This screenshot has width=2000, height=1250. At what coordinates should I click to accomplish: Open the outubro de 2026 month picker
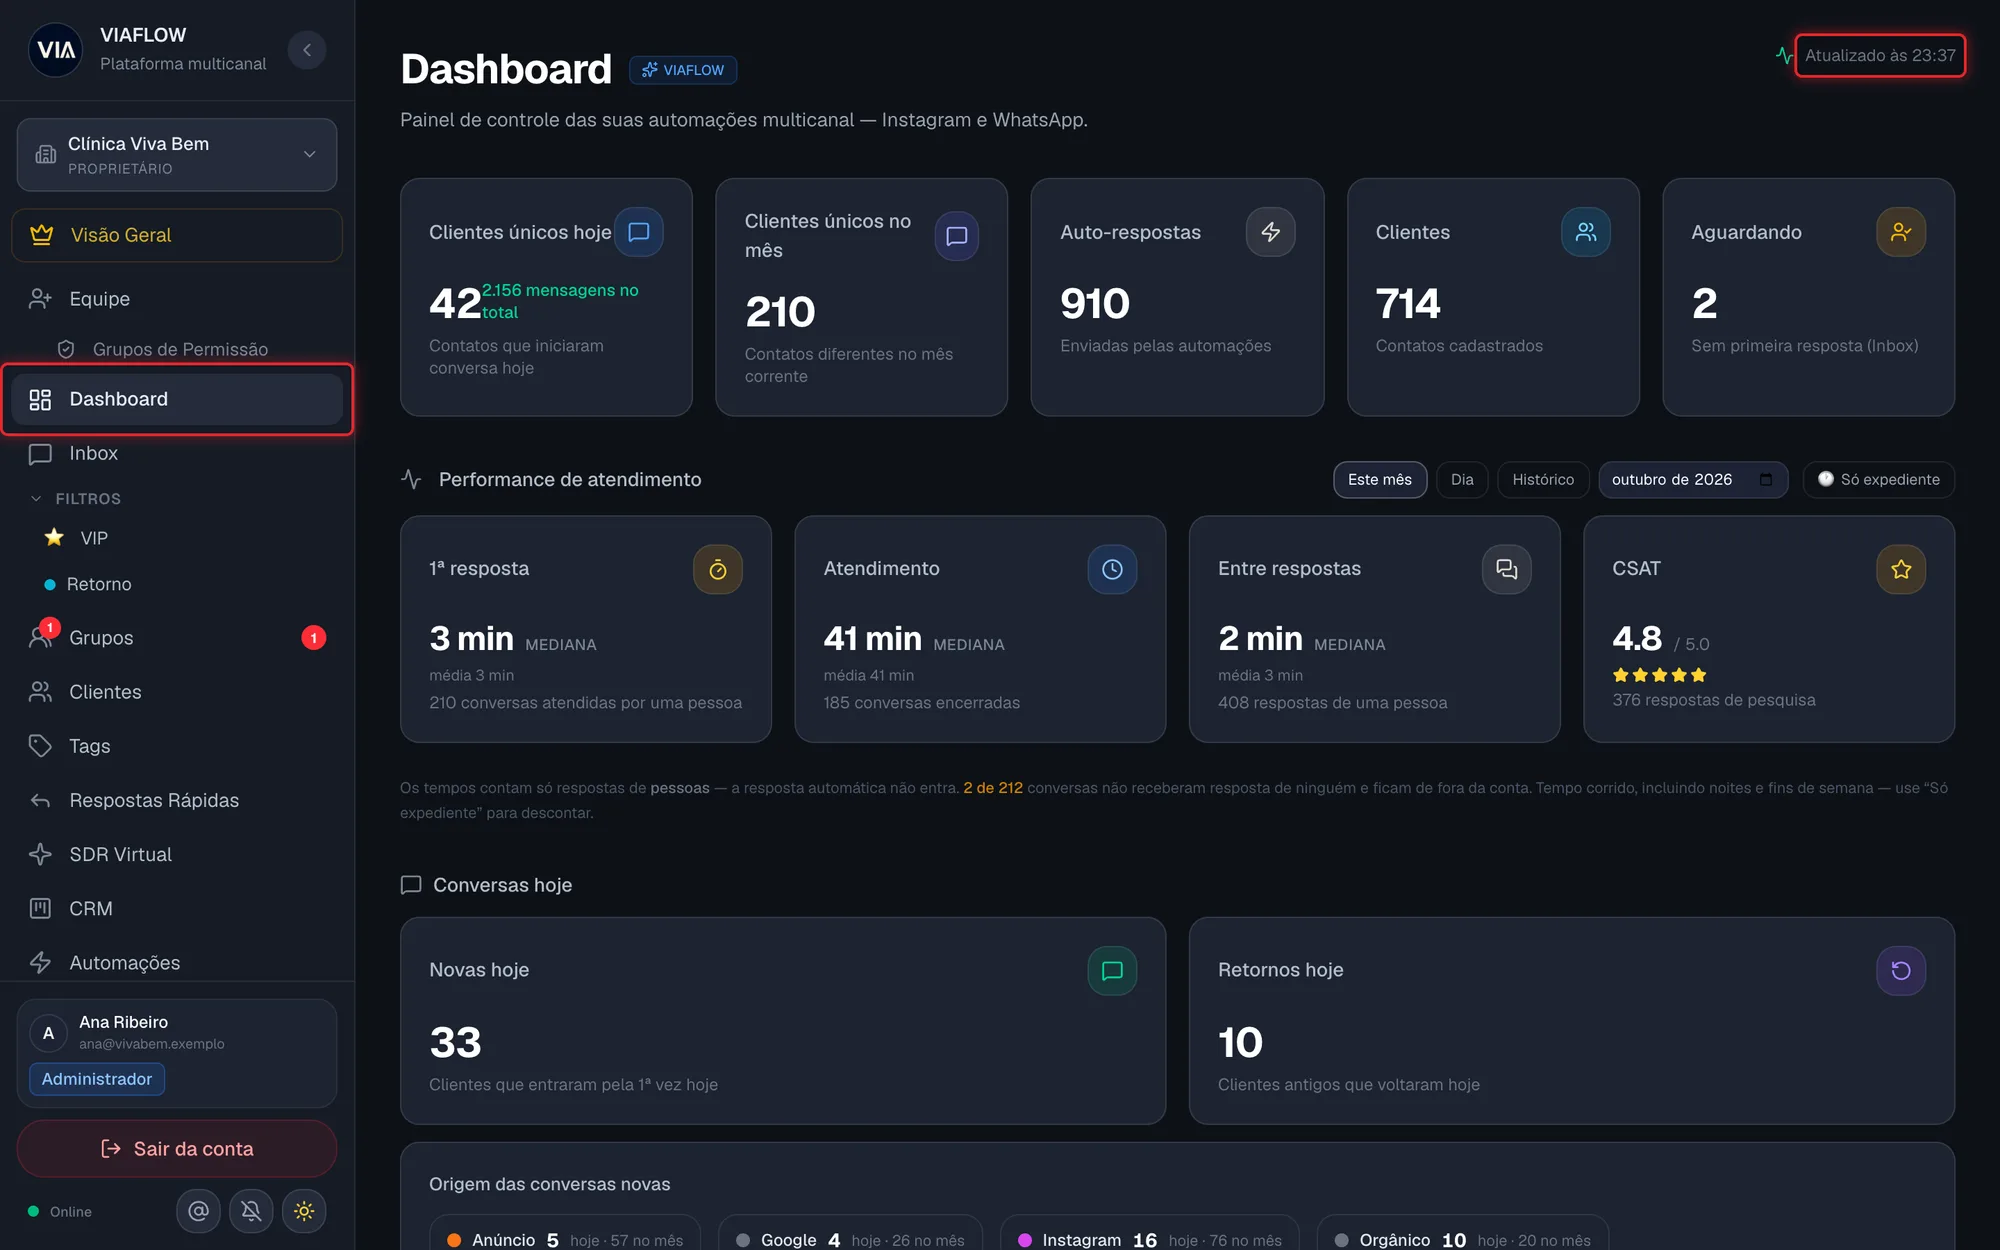point(1693,480)
